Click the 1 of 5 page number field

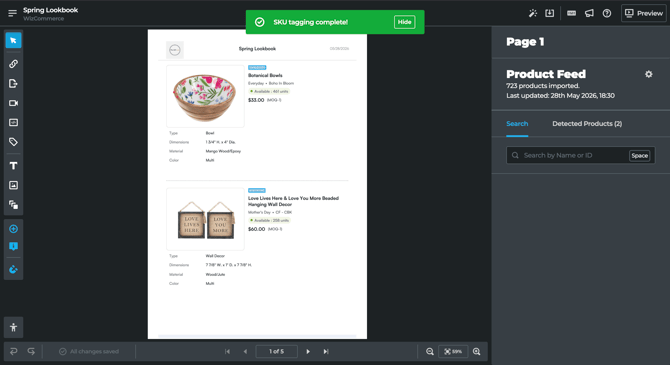tap(276, 351)
